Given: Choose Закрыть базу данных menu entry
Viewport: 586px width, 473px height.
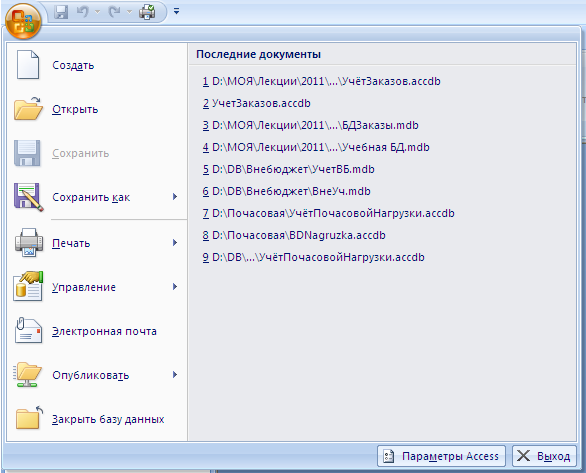Looking at the screenshot, I should [97, 419].
